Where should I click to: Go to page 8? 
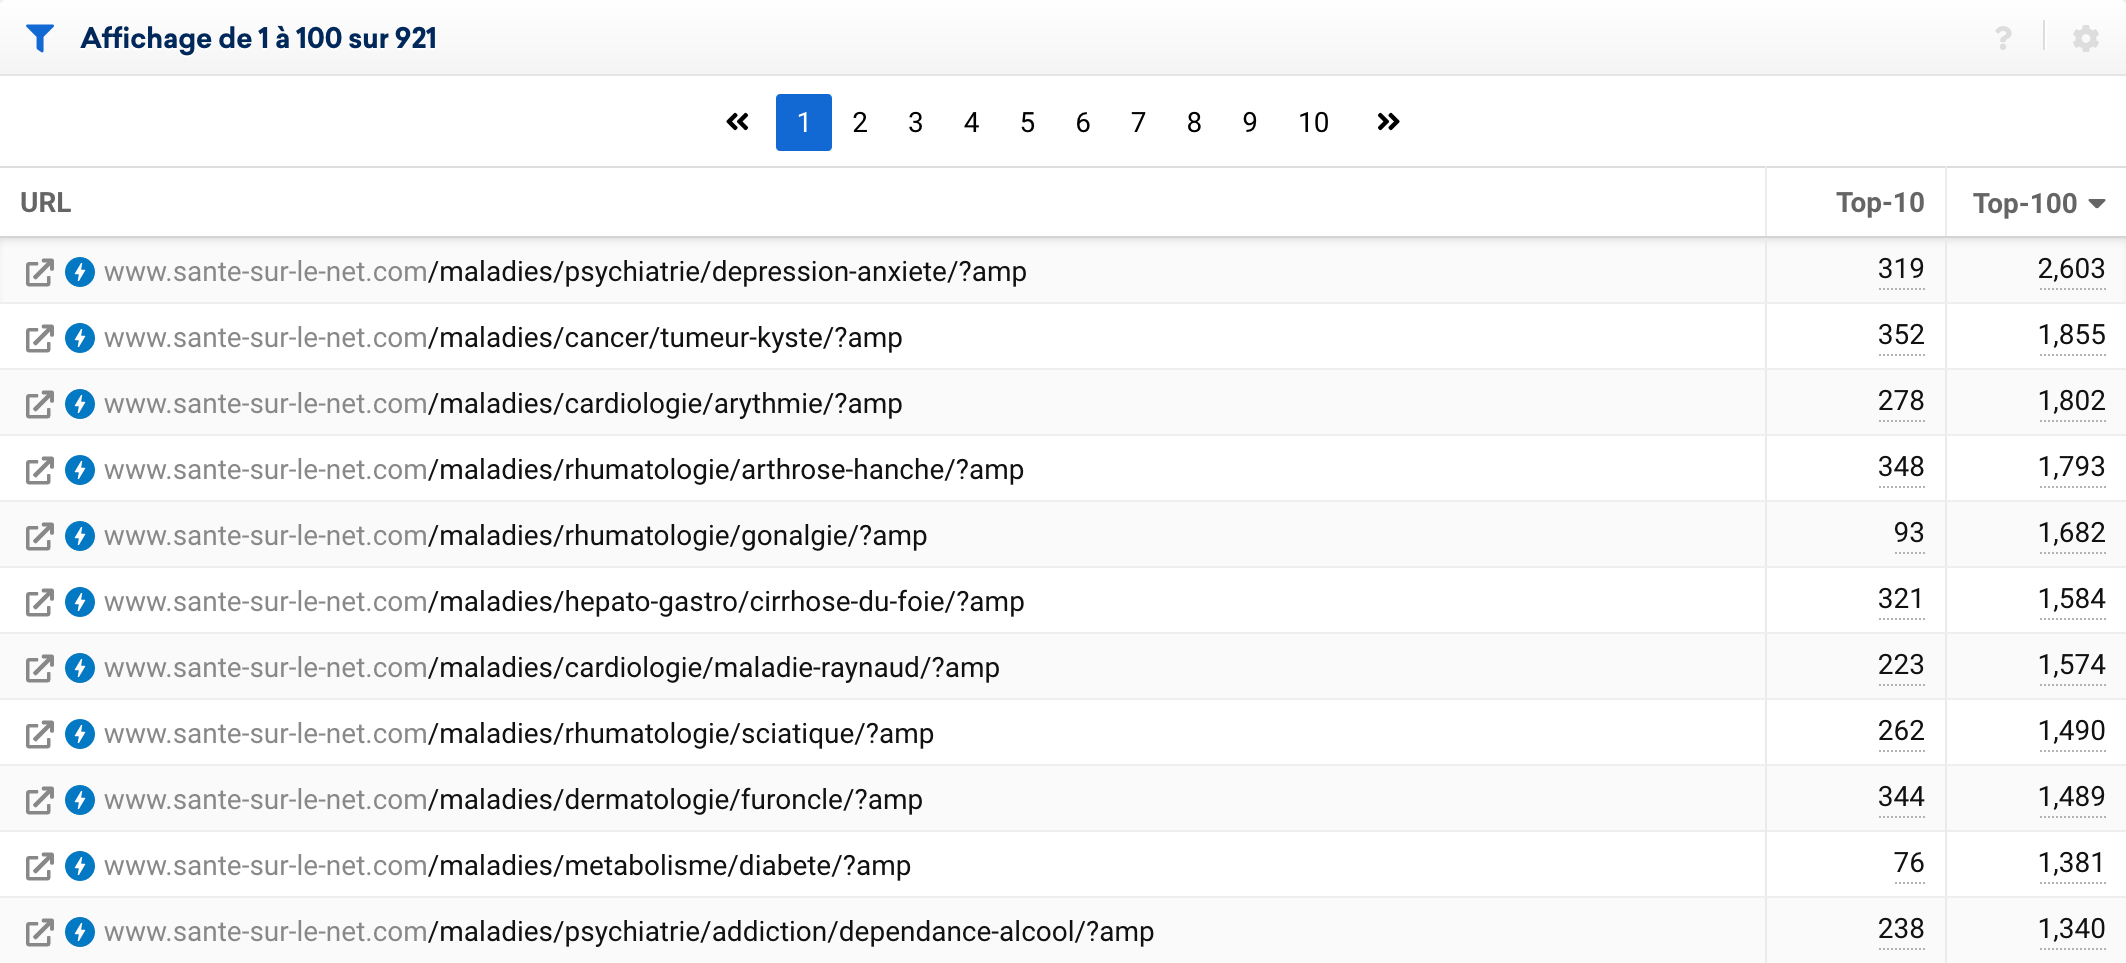pos(1194,122)
